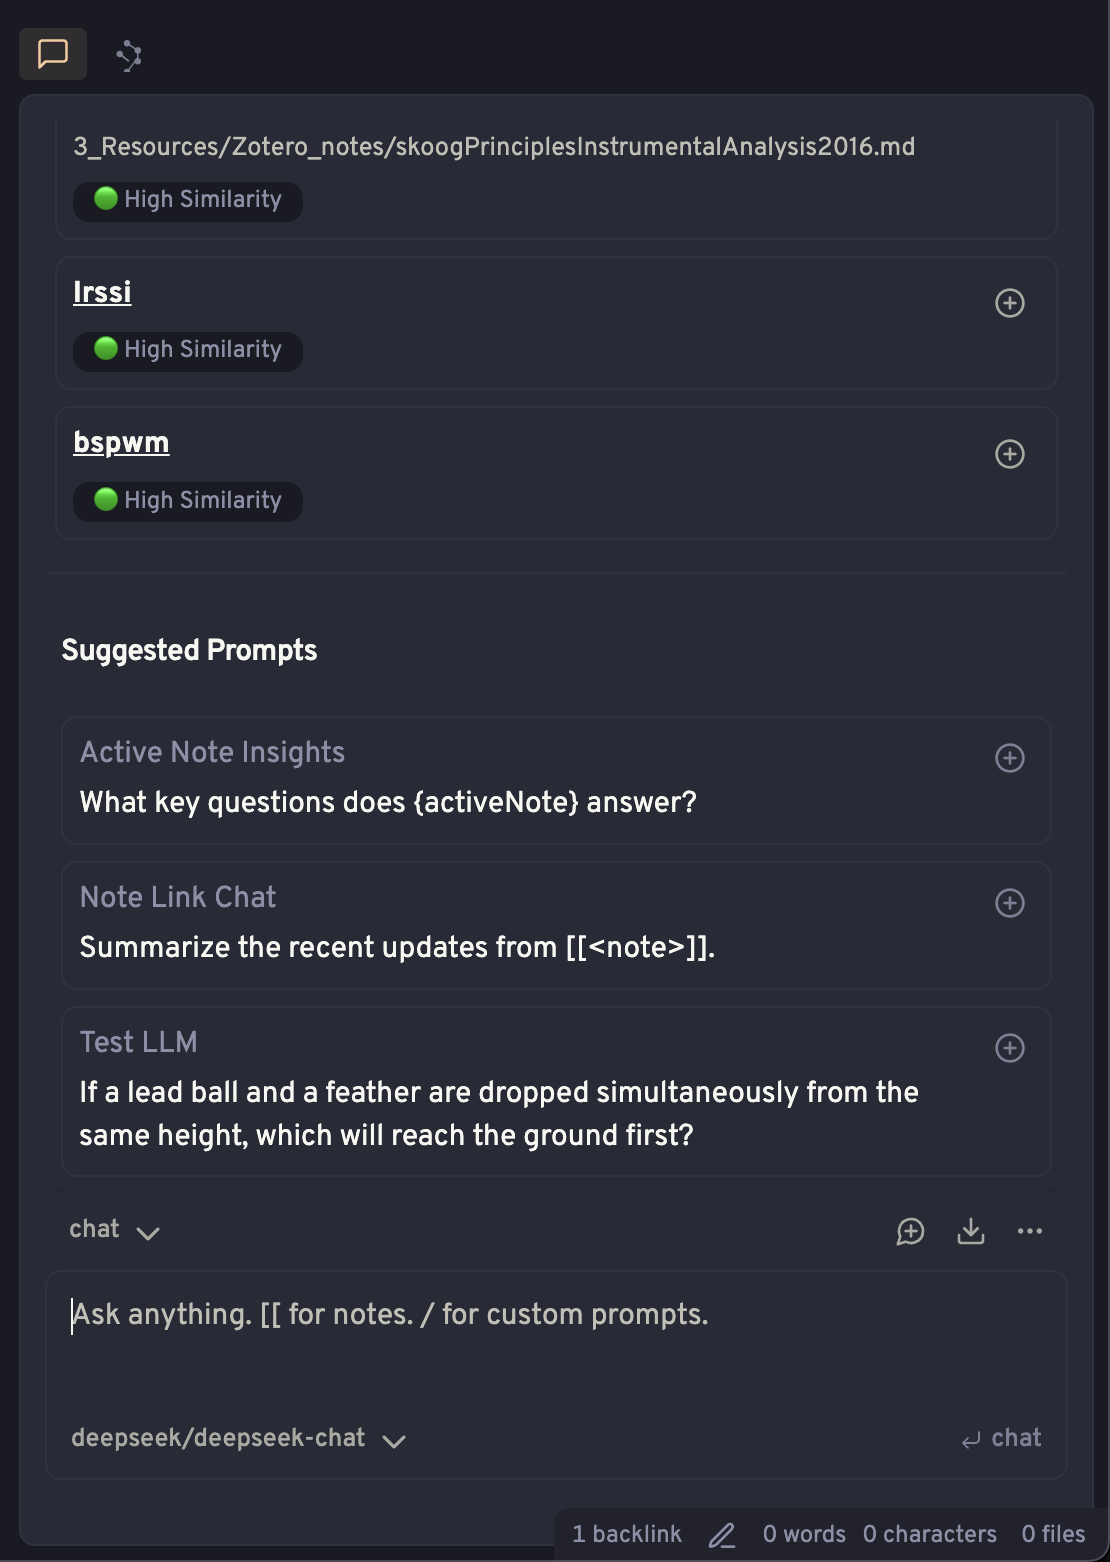Open skoogPrinciplesInstrumentalAnalysis2016.md note result
Screen dimensions: 1110x1562
tap(494, 147)
